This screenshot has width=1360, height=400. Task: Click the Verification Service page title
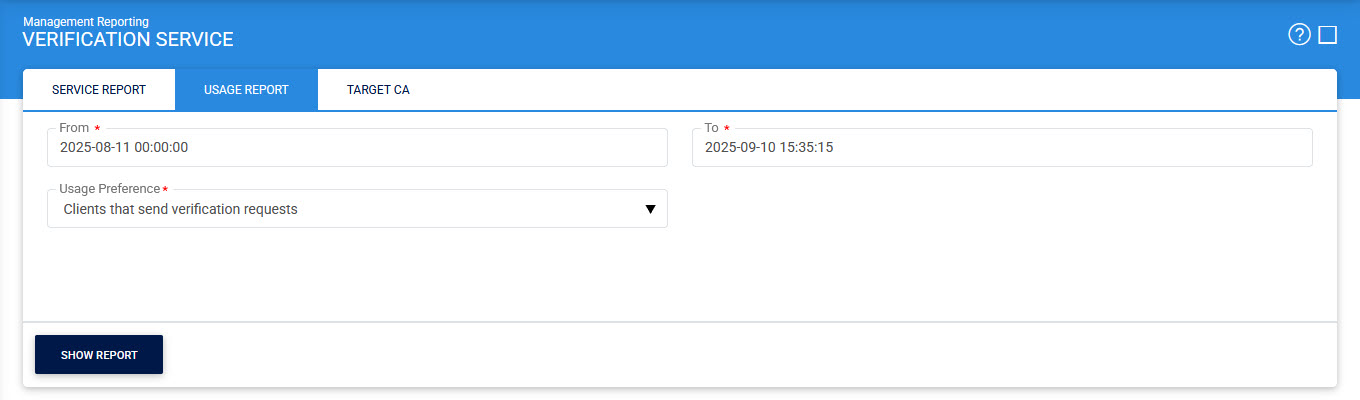click(128, 40)
